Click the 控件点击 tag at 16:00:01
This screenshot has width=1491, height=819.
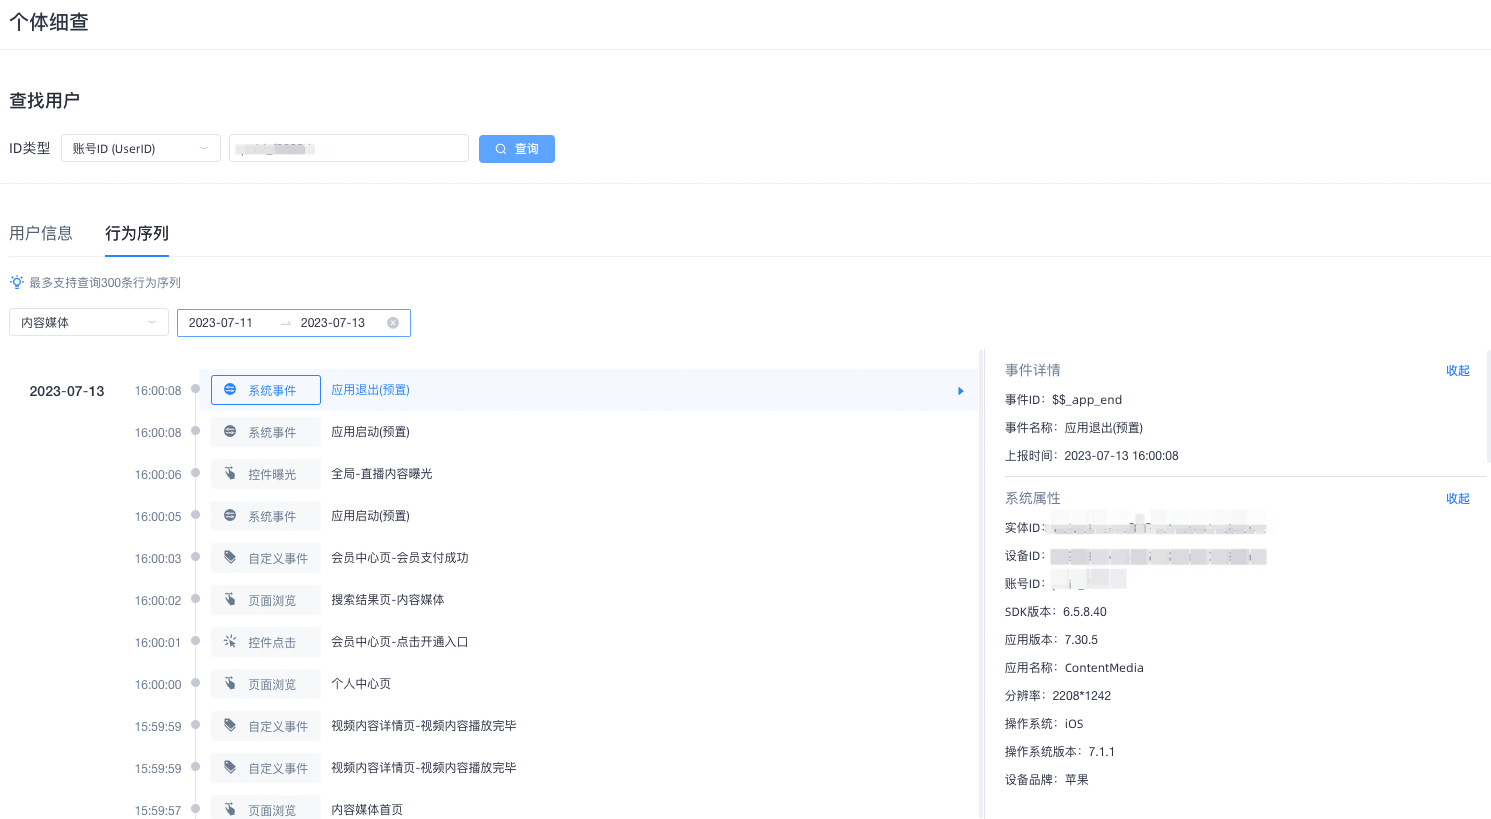(266, 642)
